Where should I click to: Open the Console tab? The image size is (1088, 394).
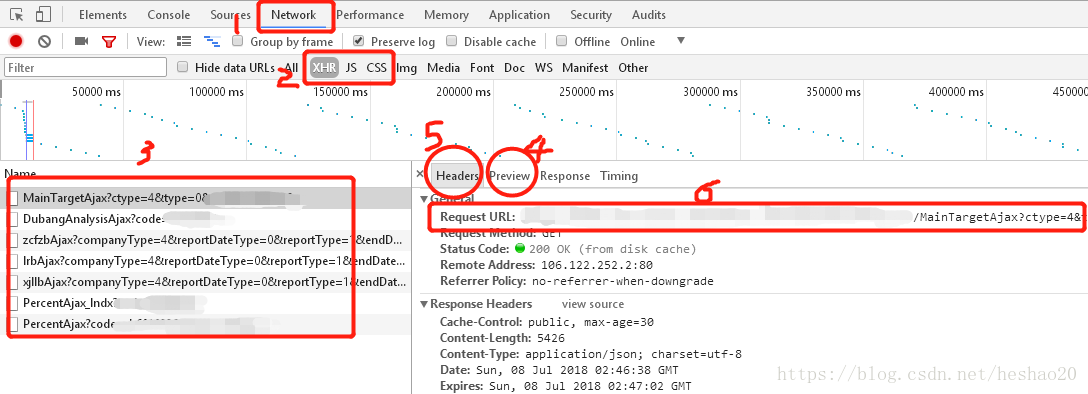click(x=169, y=15)
